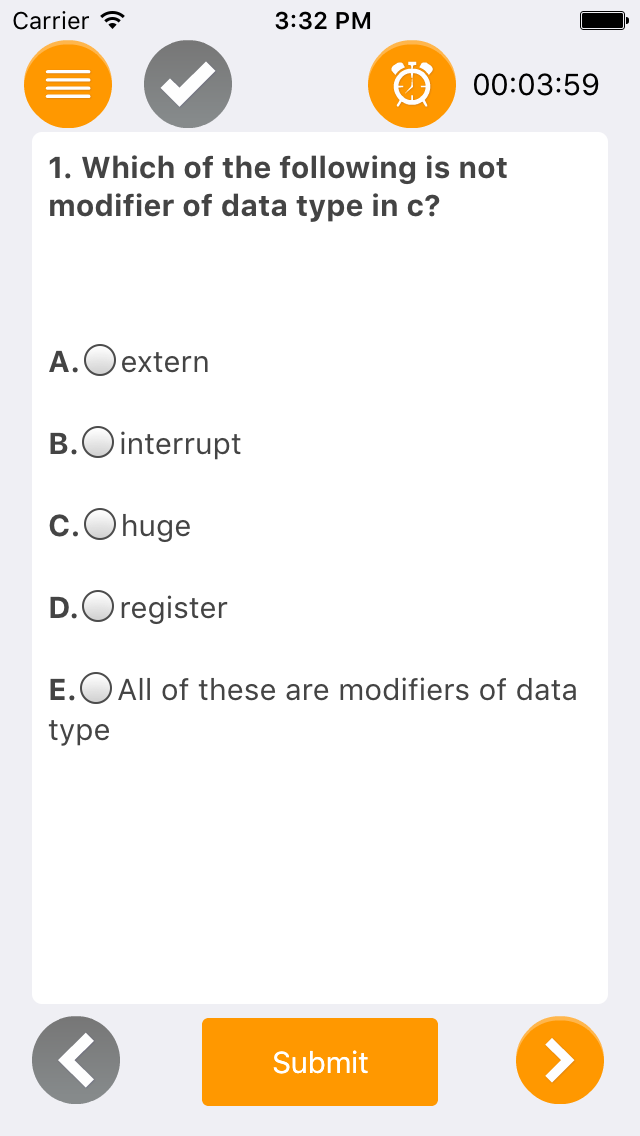Select the huge radio button
640x1136 pixels.
point(100,525)
